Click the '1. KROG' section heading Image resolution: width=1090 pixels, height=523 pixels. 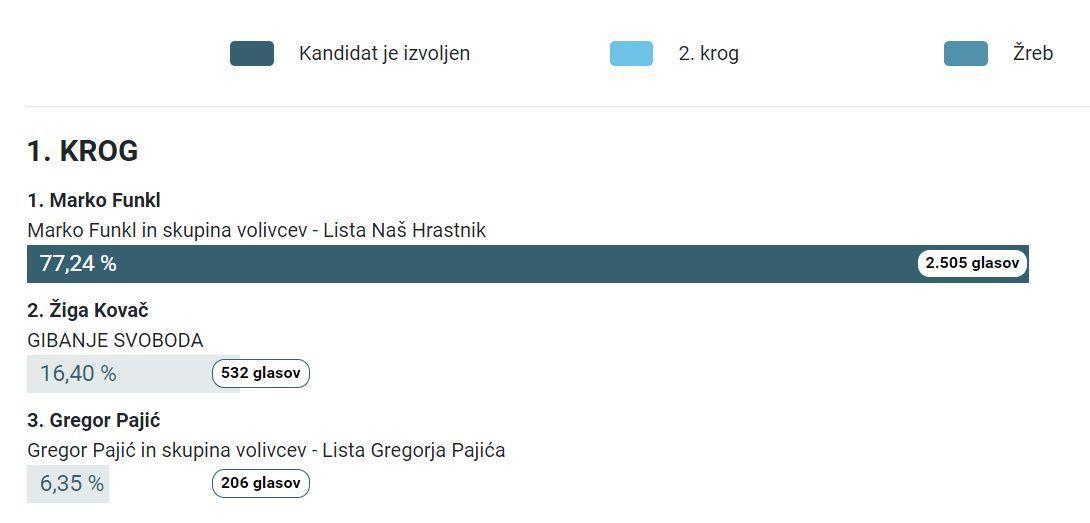pos(83,151)
